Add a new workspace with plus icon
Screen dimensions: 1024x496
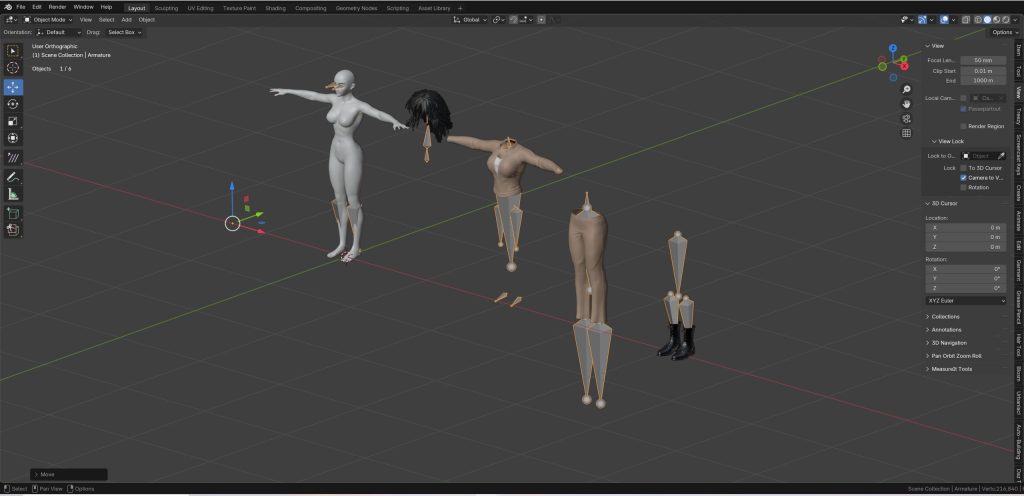tap(460, 8)
